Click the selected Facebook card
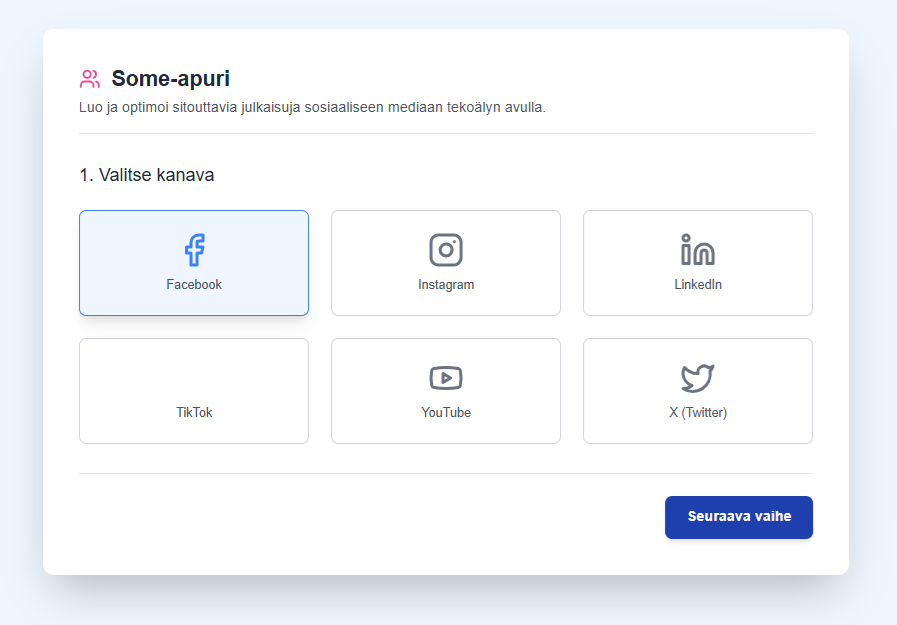 coord(194,262)
